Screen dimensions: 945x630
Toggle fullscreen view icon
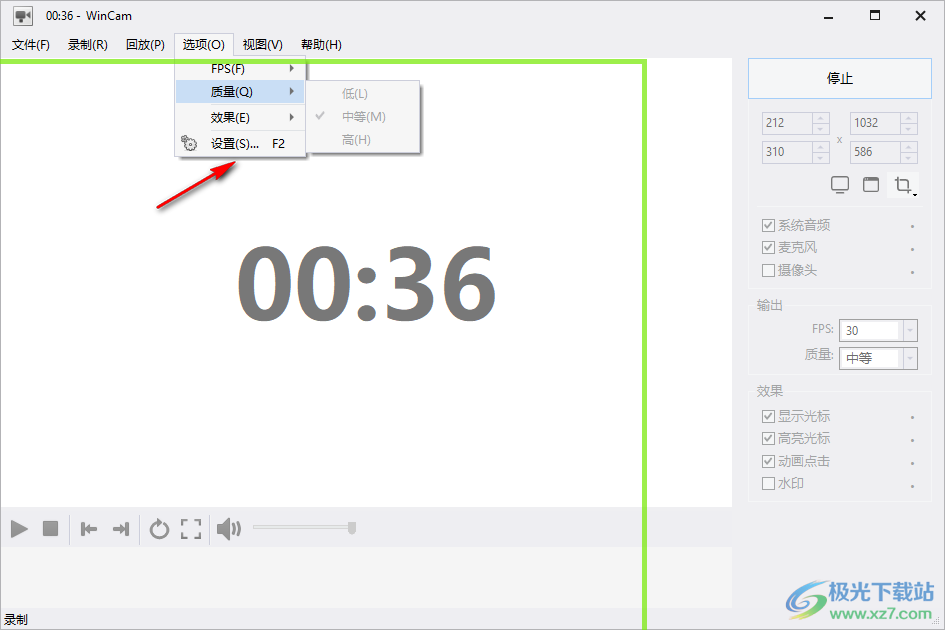(x=191, y=529)
